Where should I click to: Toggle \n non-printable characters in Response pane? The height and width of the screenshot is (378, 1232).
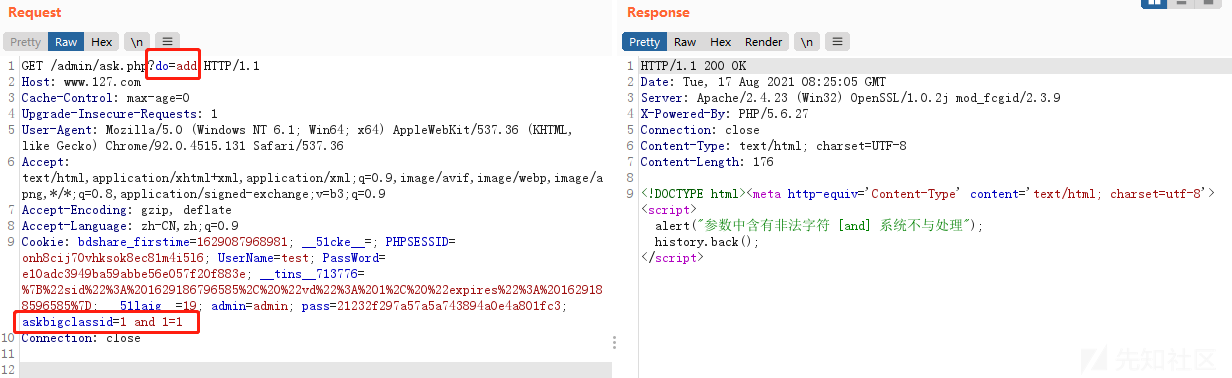807,42
